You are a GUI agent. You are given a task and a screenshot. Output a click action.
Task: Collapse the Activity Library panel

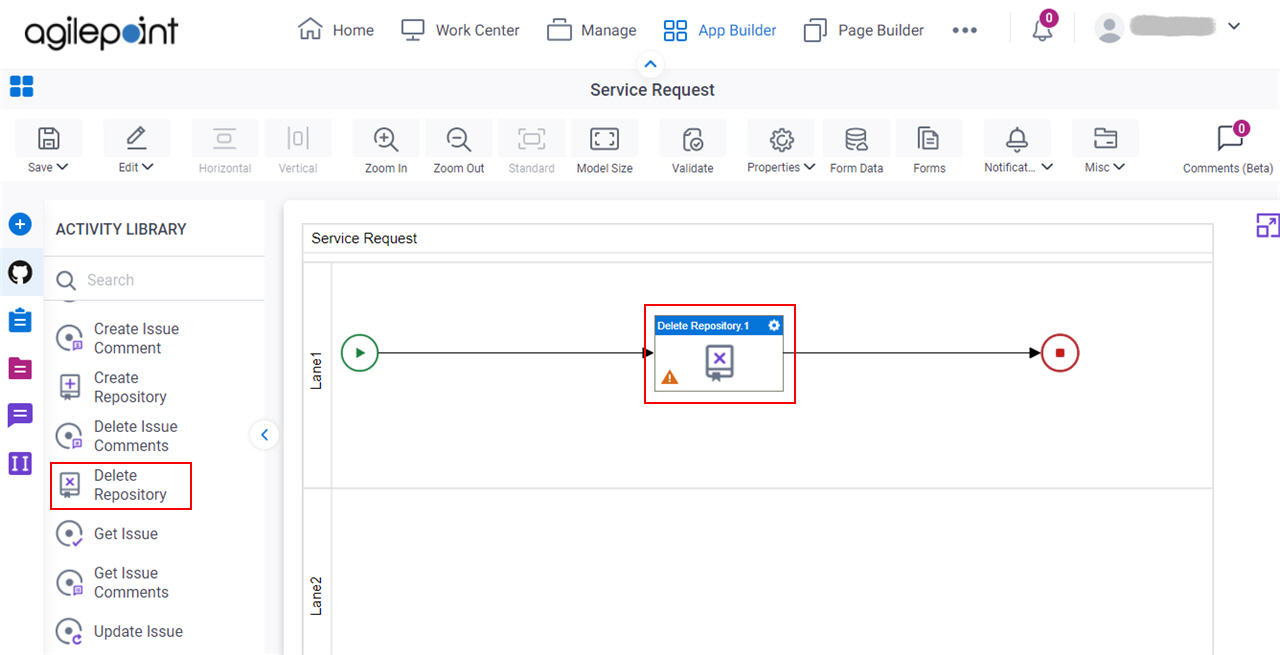(264, 435)
